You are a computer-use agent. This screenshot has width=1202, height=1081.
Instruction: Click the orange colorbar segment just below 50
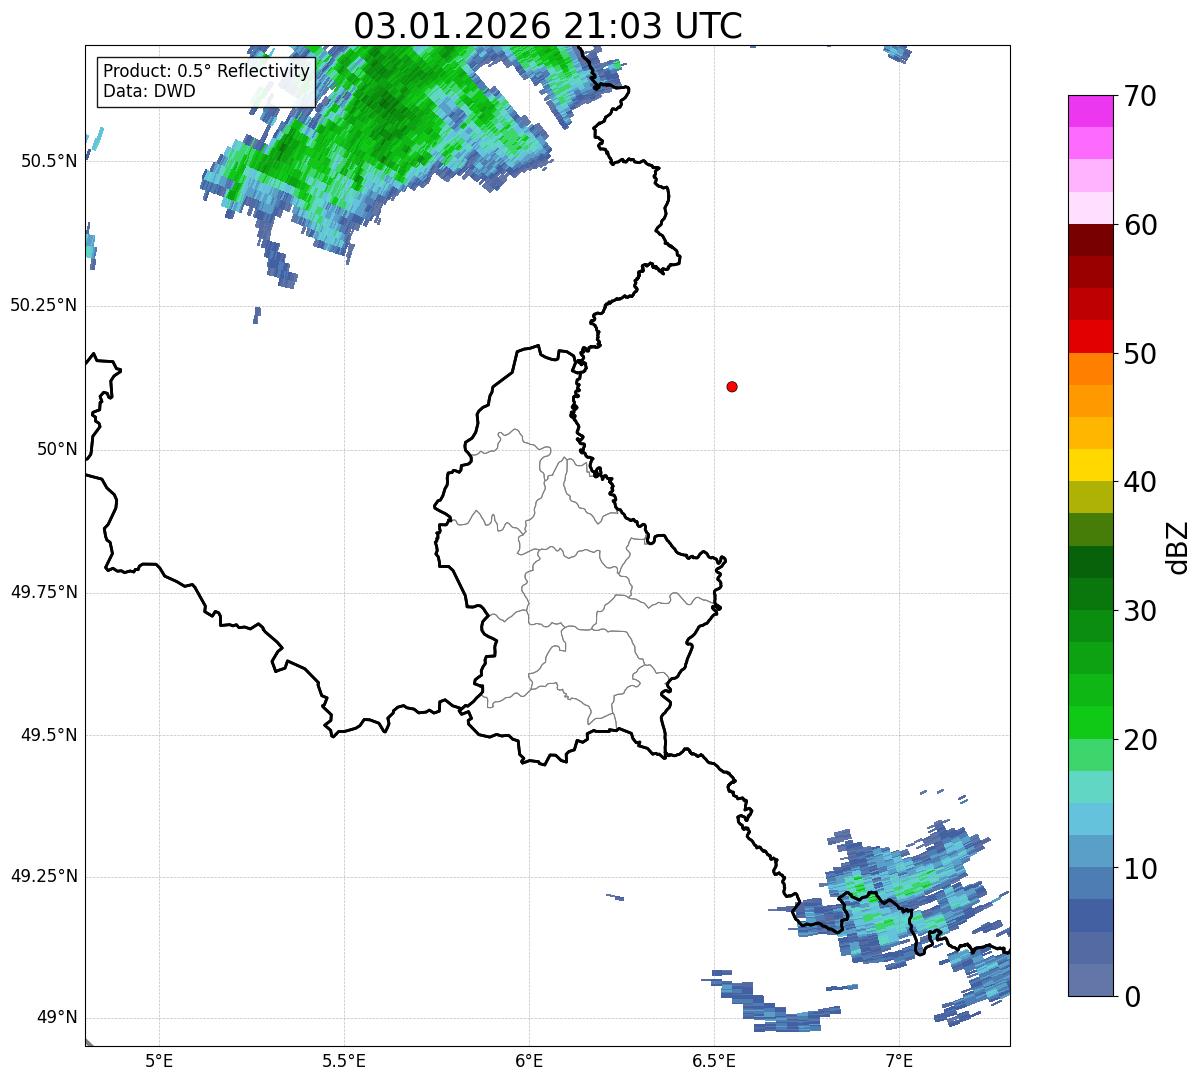[1090, 369]
